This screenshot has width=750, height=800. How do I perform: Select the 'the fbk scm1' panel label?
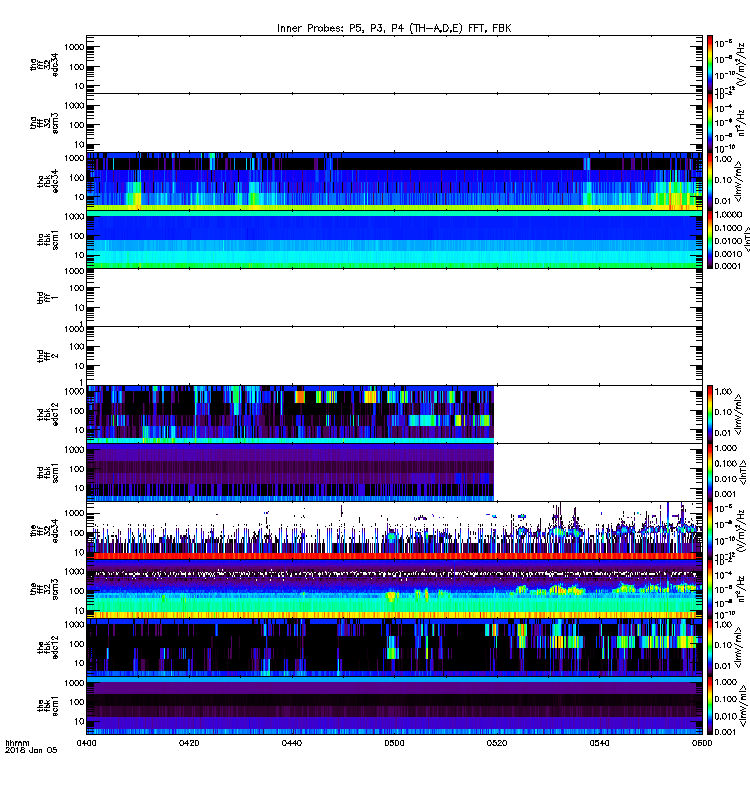[x=48, y=706]
